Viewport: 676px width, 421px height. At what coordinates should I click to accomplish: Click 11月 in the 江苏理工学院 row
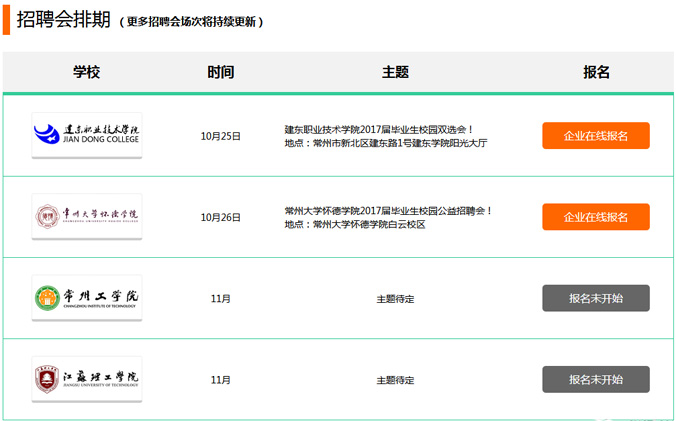[220, 380]
